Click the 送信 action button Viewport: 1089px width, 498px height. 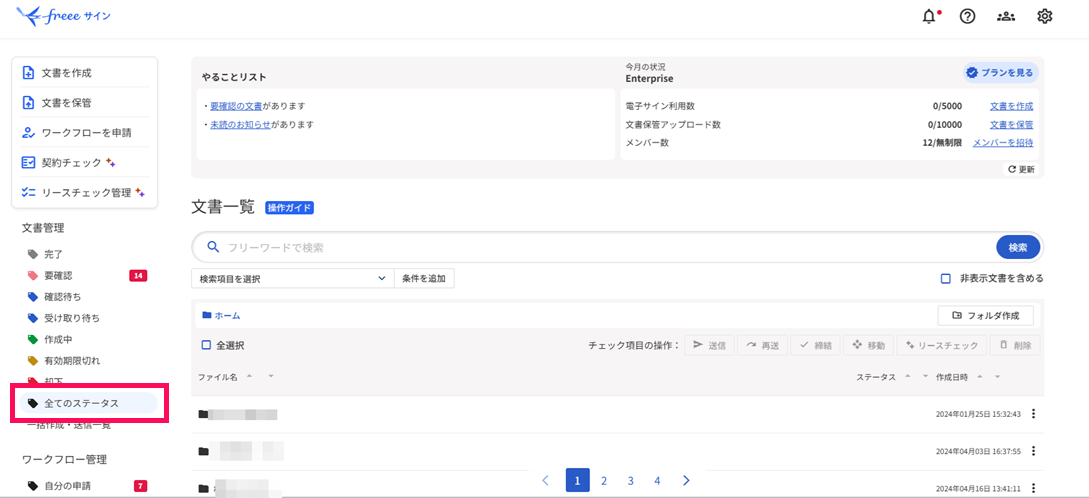point(710,345)
